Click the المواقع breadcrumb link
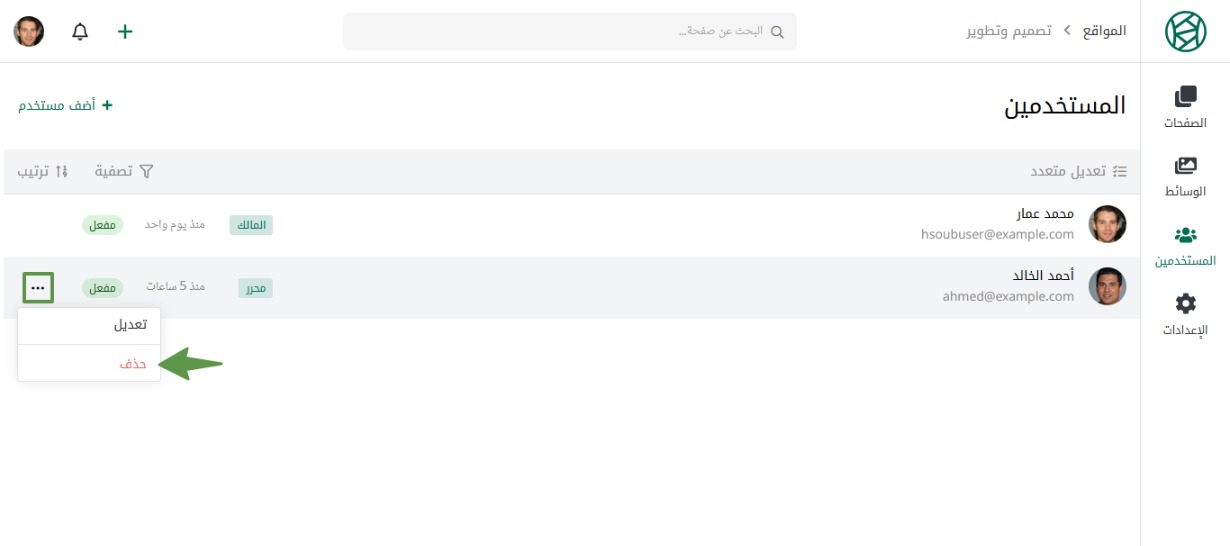 [1104, 31]
